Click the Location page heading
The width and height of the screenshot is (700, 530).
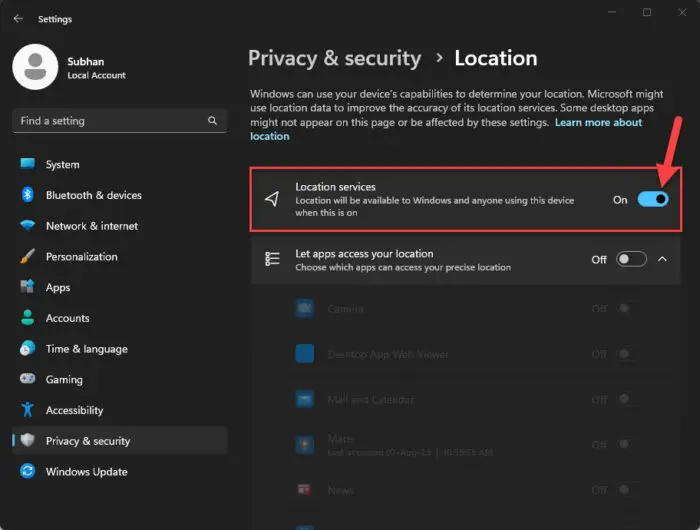click(496, 58)
